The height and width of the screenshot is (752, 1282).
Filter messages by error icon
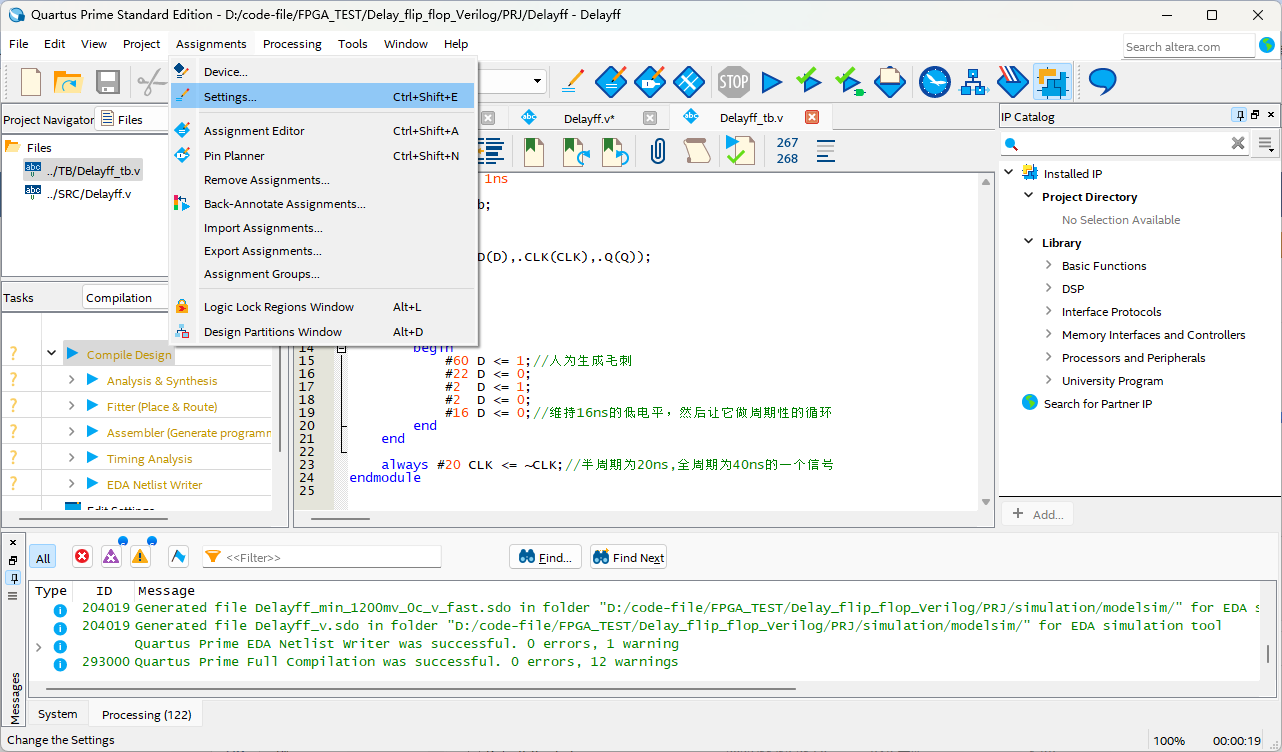pyautogui.click(x=82, y=557)
